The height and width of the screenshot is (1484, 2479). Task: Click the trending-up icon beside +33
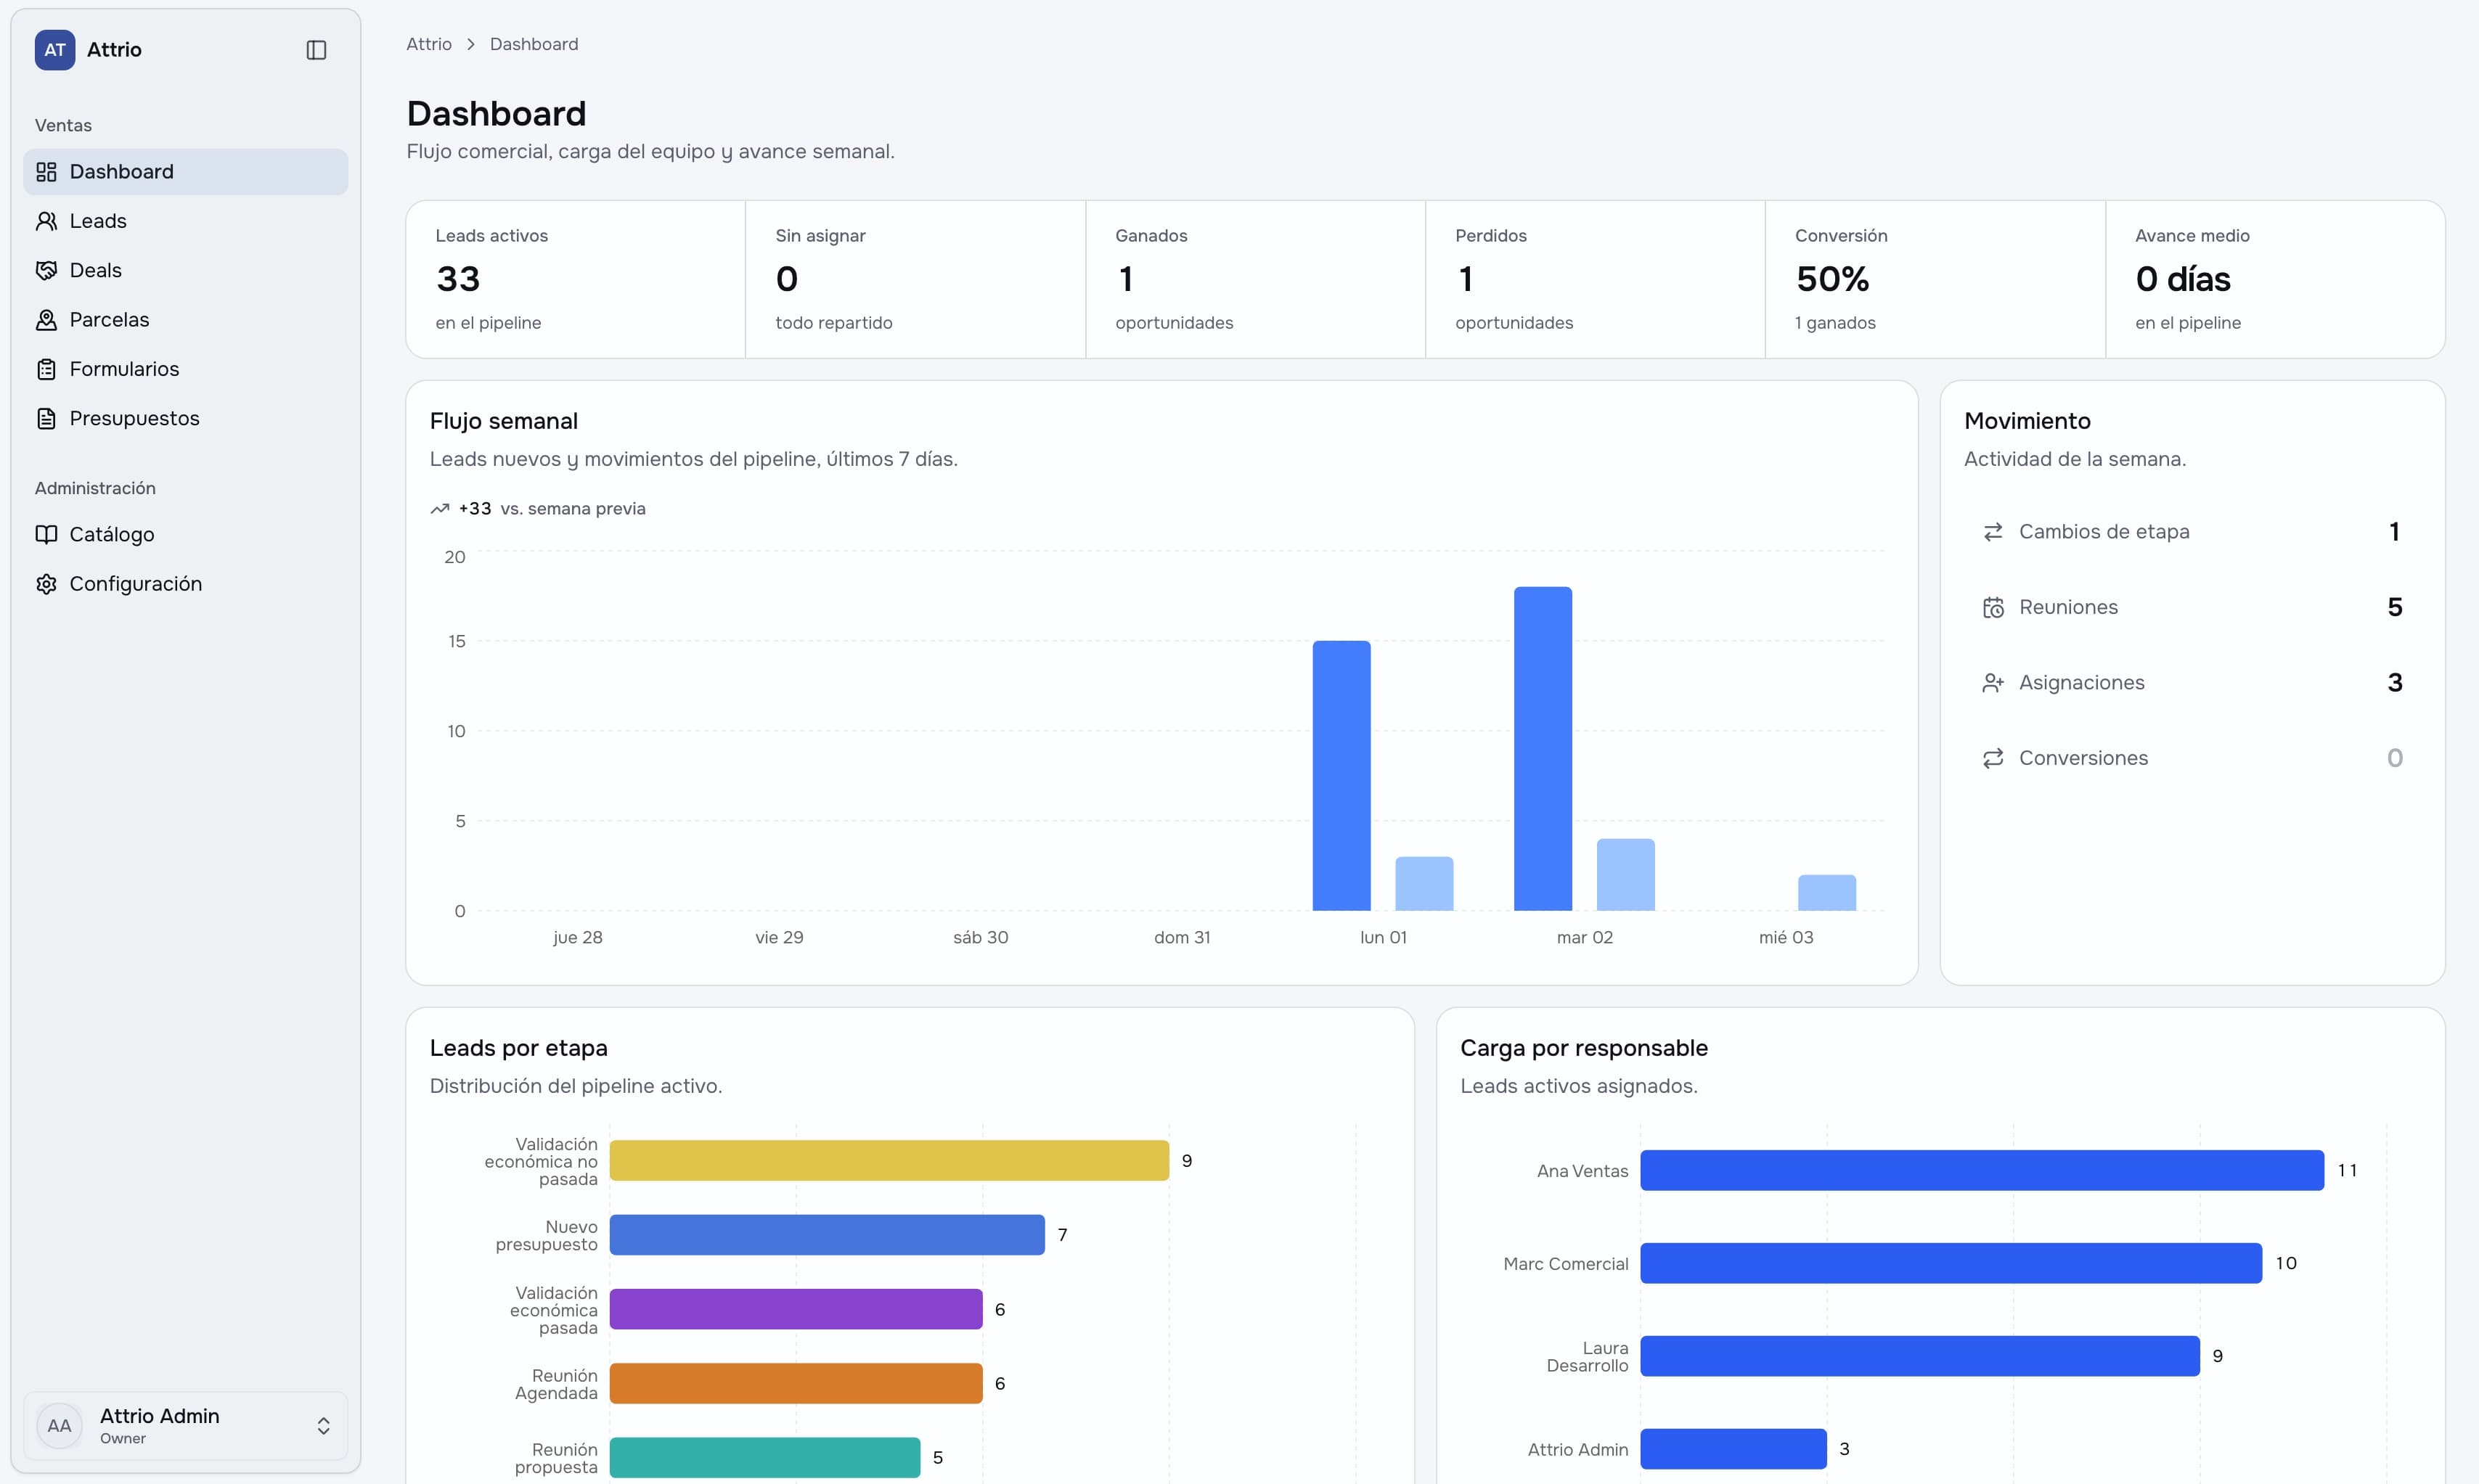click(x=439, y=509)
